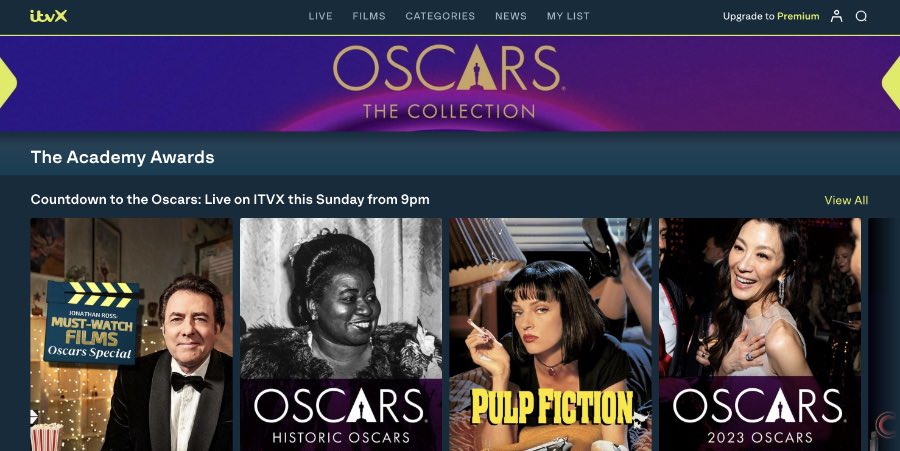Click Upgrade to Premium

pos(771,16)
